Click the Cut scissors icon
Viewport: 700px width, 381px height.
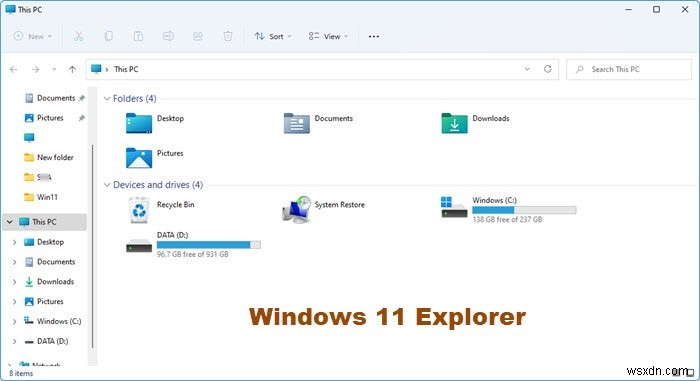point(79,36)
